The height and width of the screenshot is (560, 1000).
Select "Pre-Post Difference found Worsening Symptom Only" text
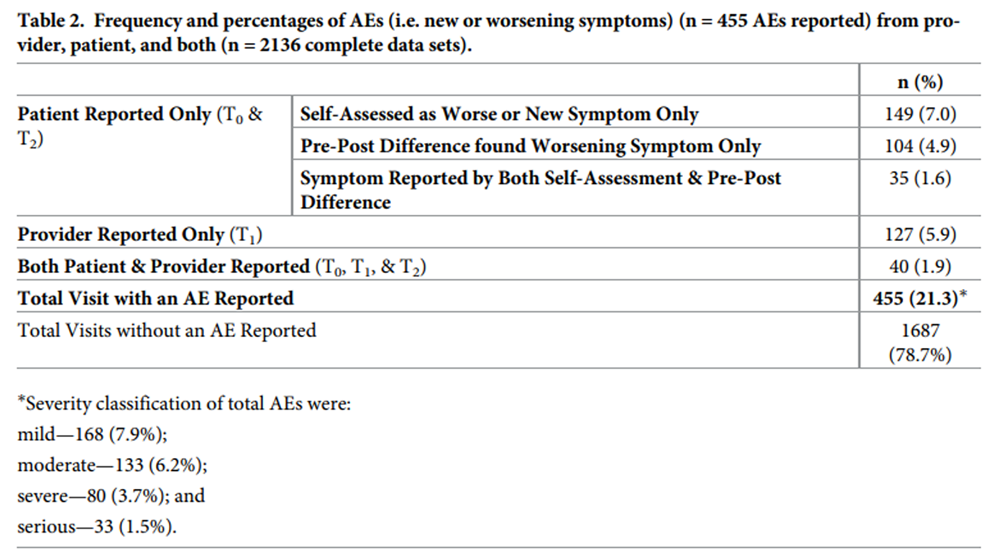pos(530,146)
